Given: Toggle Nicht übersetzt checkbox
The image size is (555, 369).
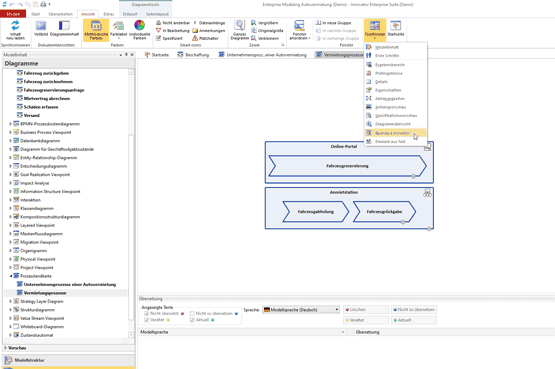Looking at the screenshot, I should tap(147, 313).
